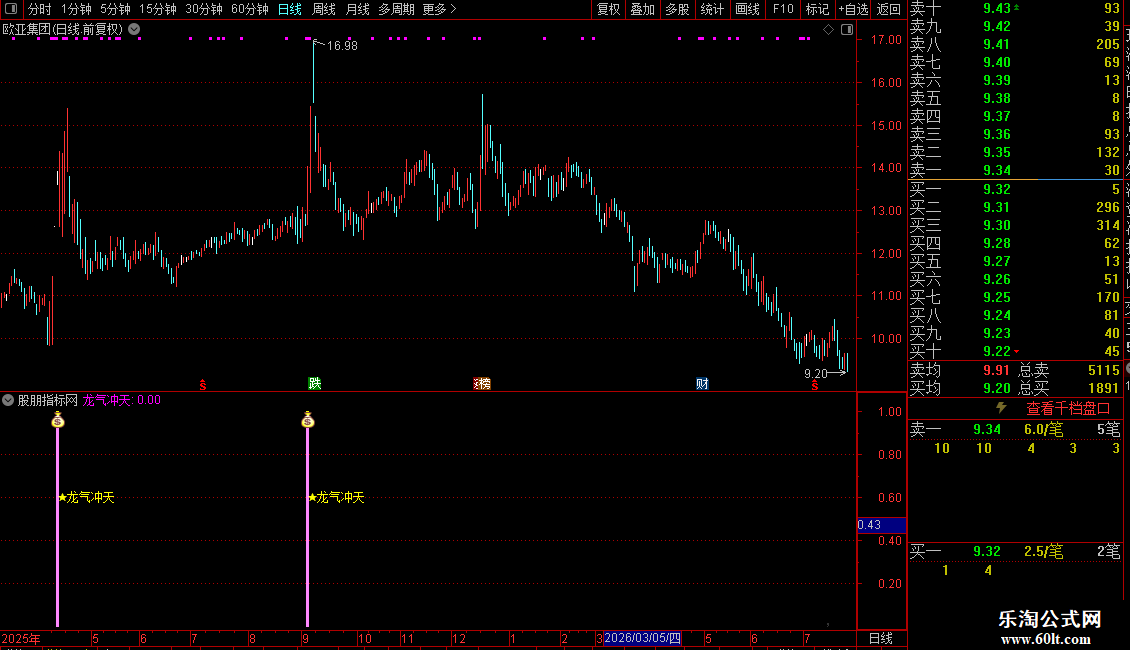
Task: Select the 60分钟 period tab
Action: pos(250,9)
